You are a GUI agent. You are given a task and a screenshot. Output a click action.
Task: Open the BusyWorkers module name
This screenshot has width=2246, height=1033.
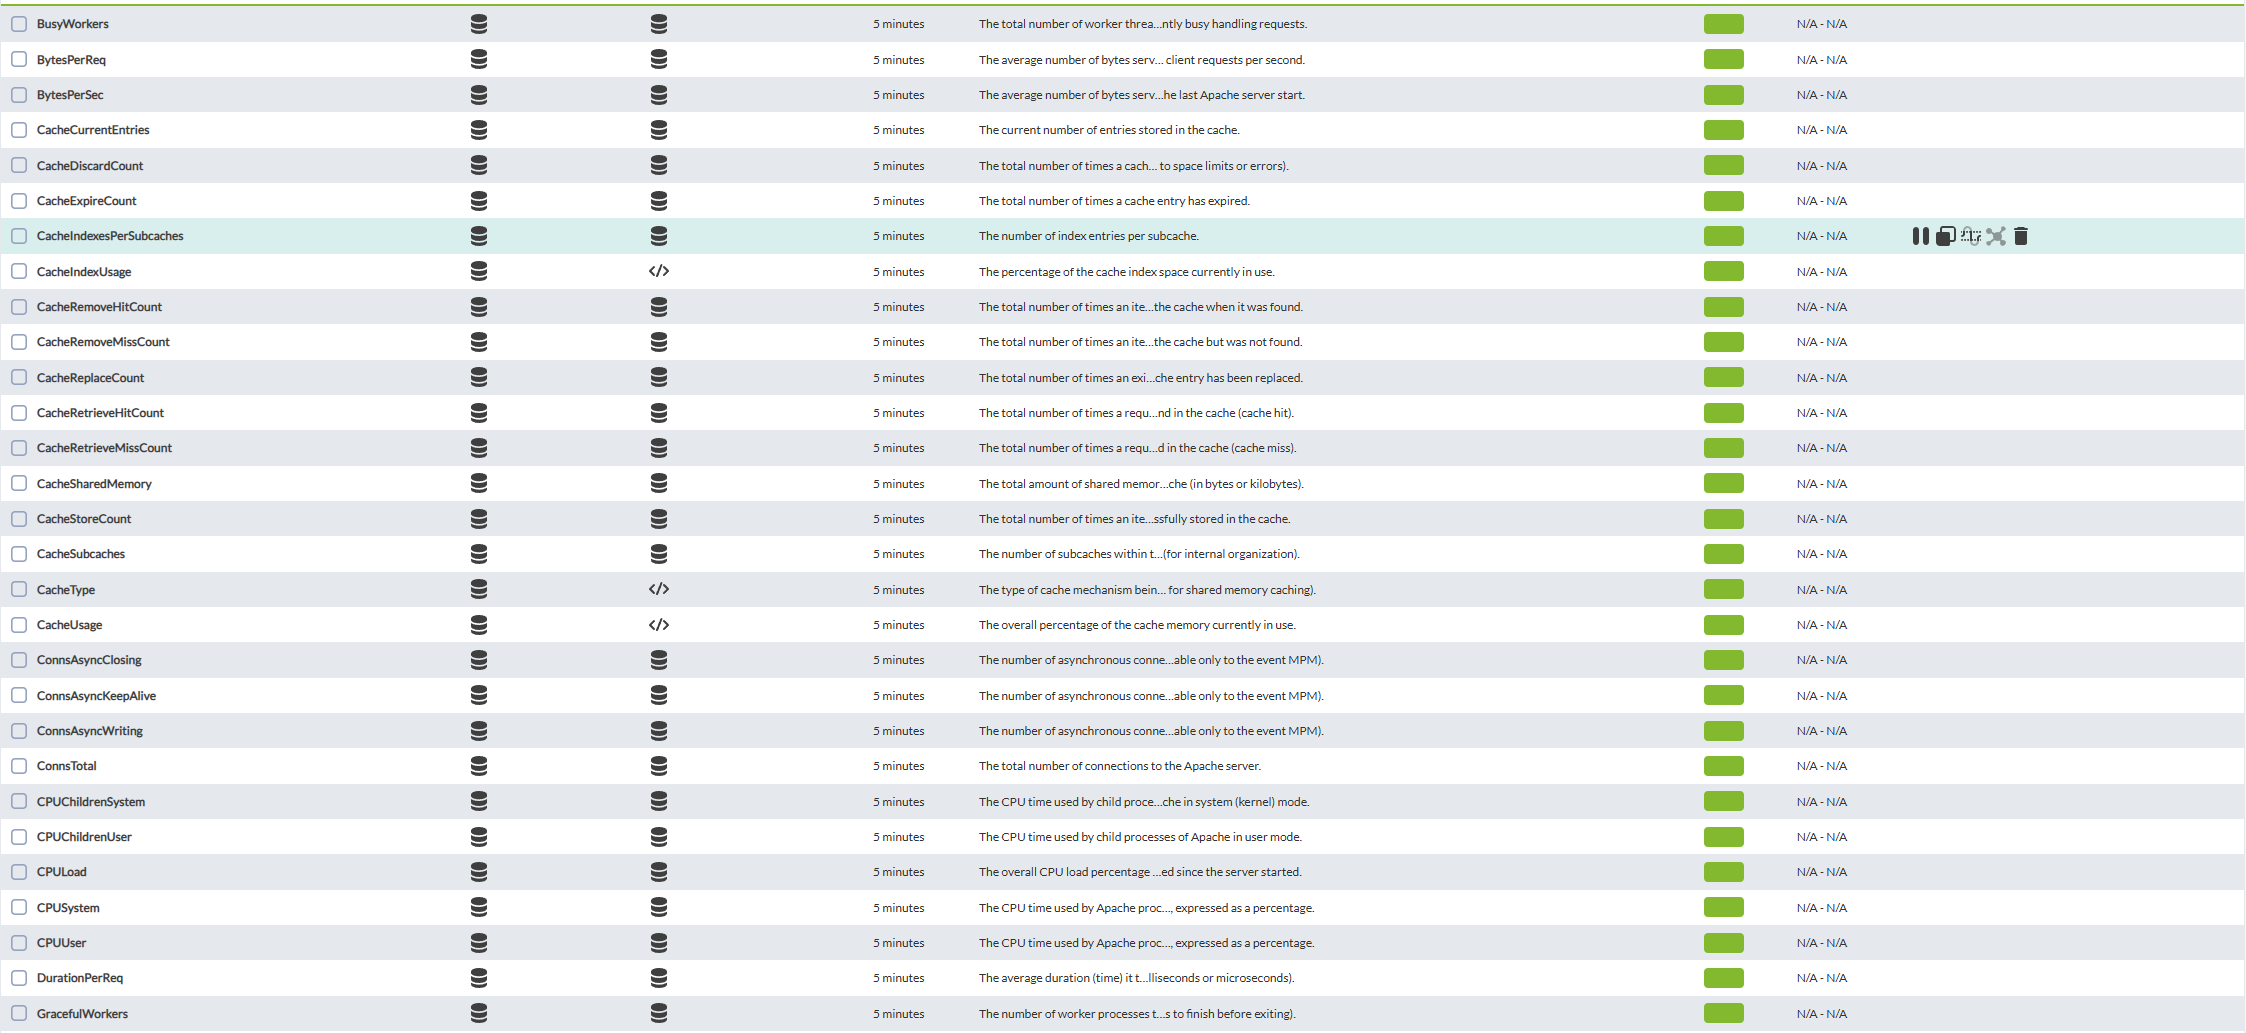click(x=73, y=24)
